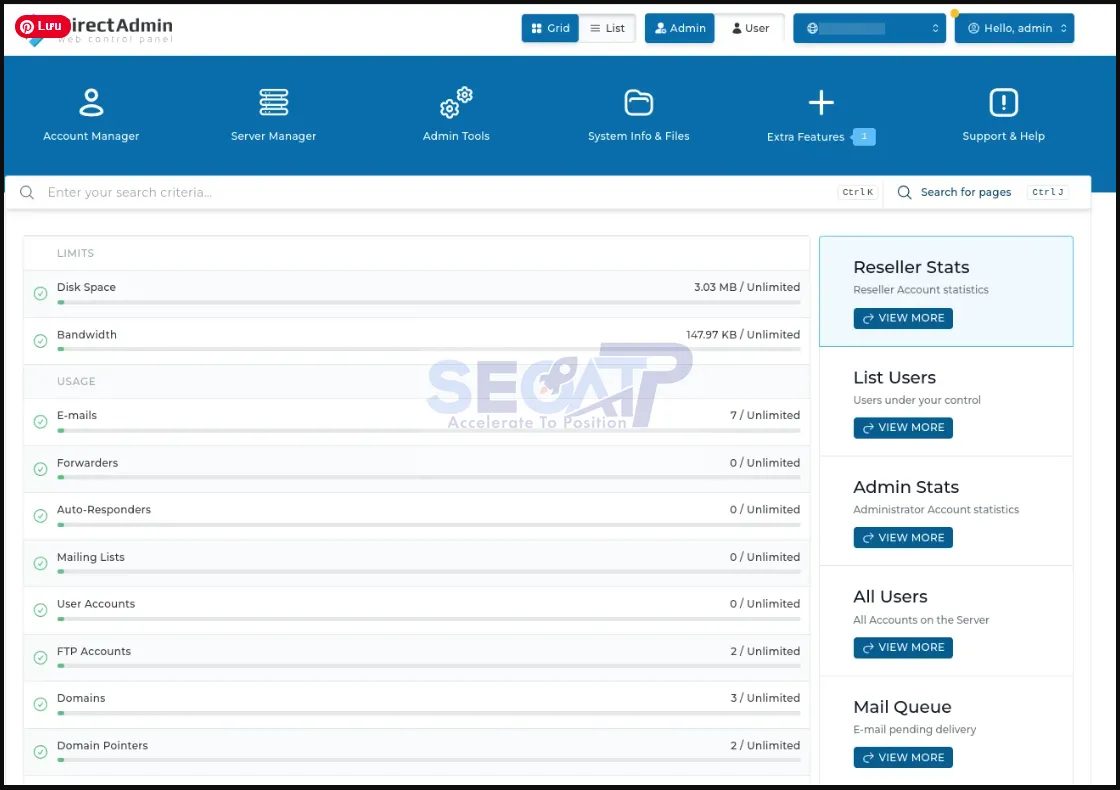Expand the Hello, admin account menu
Screen dimensions: 1120x790
coord(1014,28)
